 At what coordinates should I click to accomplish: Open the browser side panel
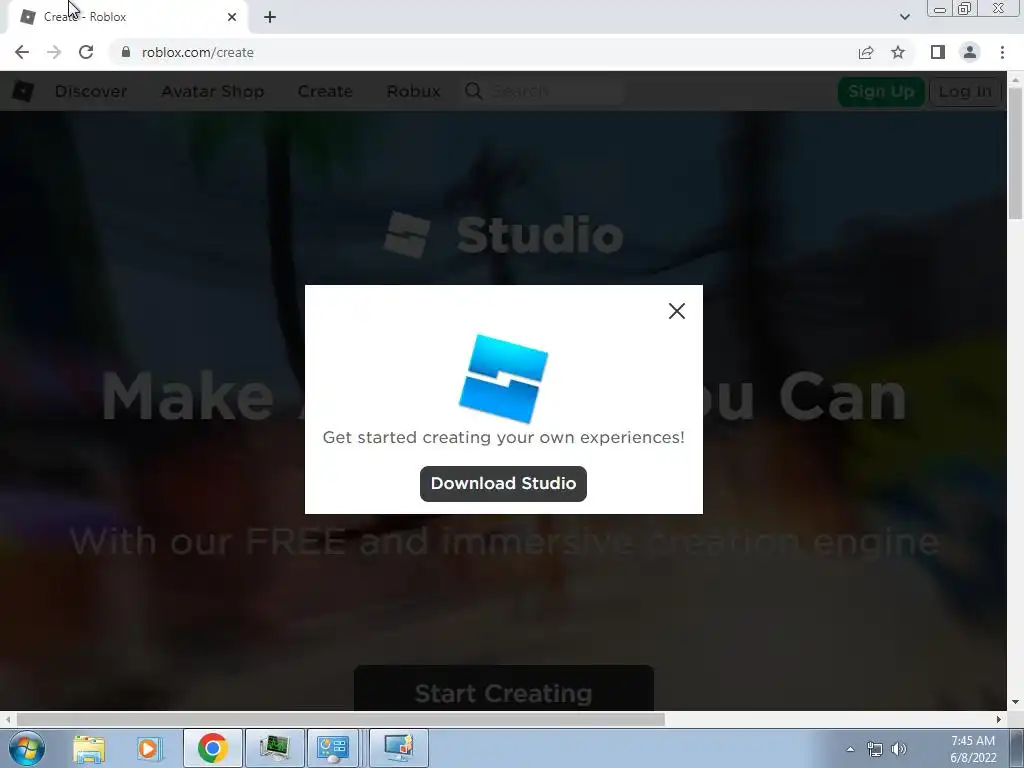pyautogui.click(x=938, y=52)
